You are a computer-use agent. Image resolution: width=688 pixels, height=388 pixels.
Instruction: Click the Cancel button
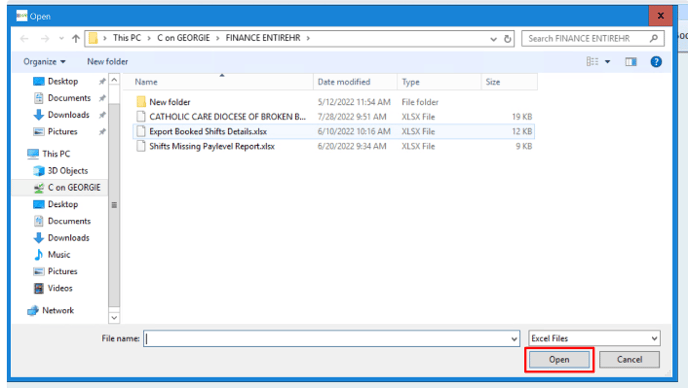[629, 359]
